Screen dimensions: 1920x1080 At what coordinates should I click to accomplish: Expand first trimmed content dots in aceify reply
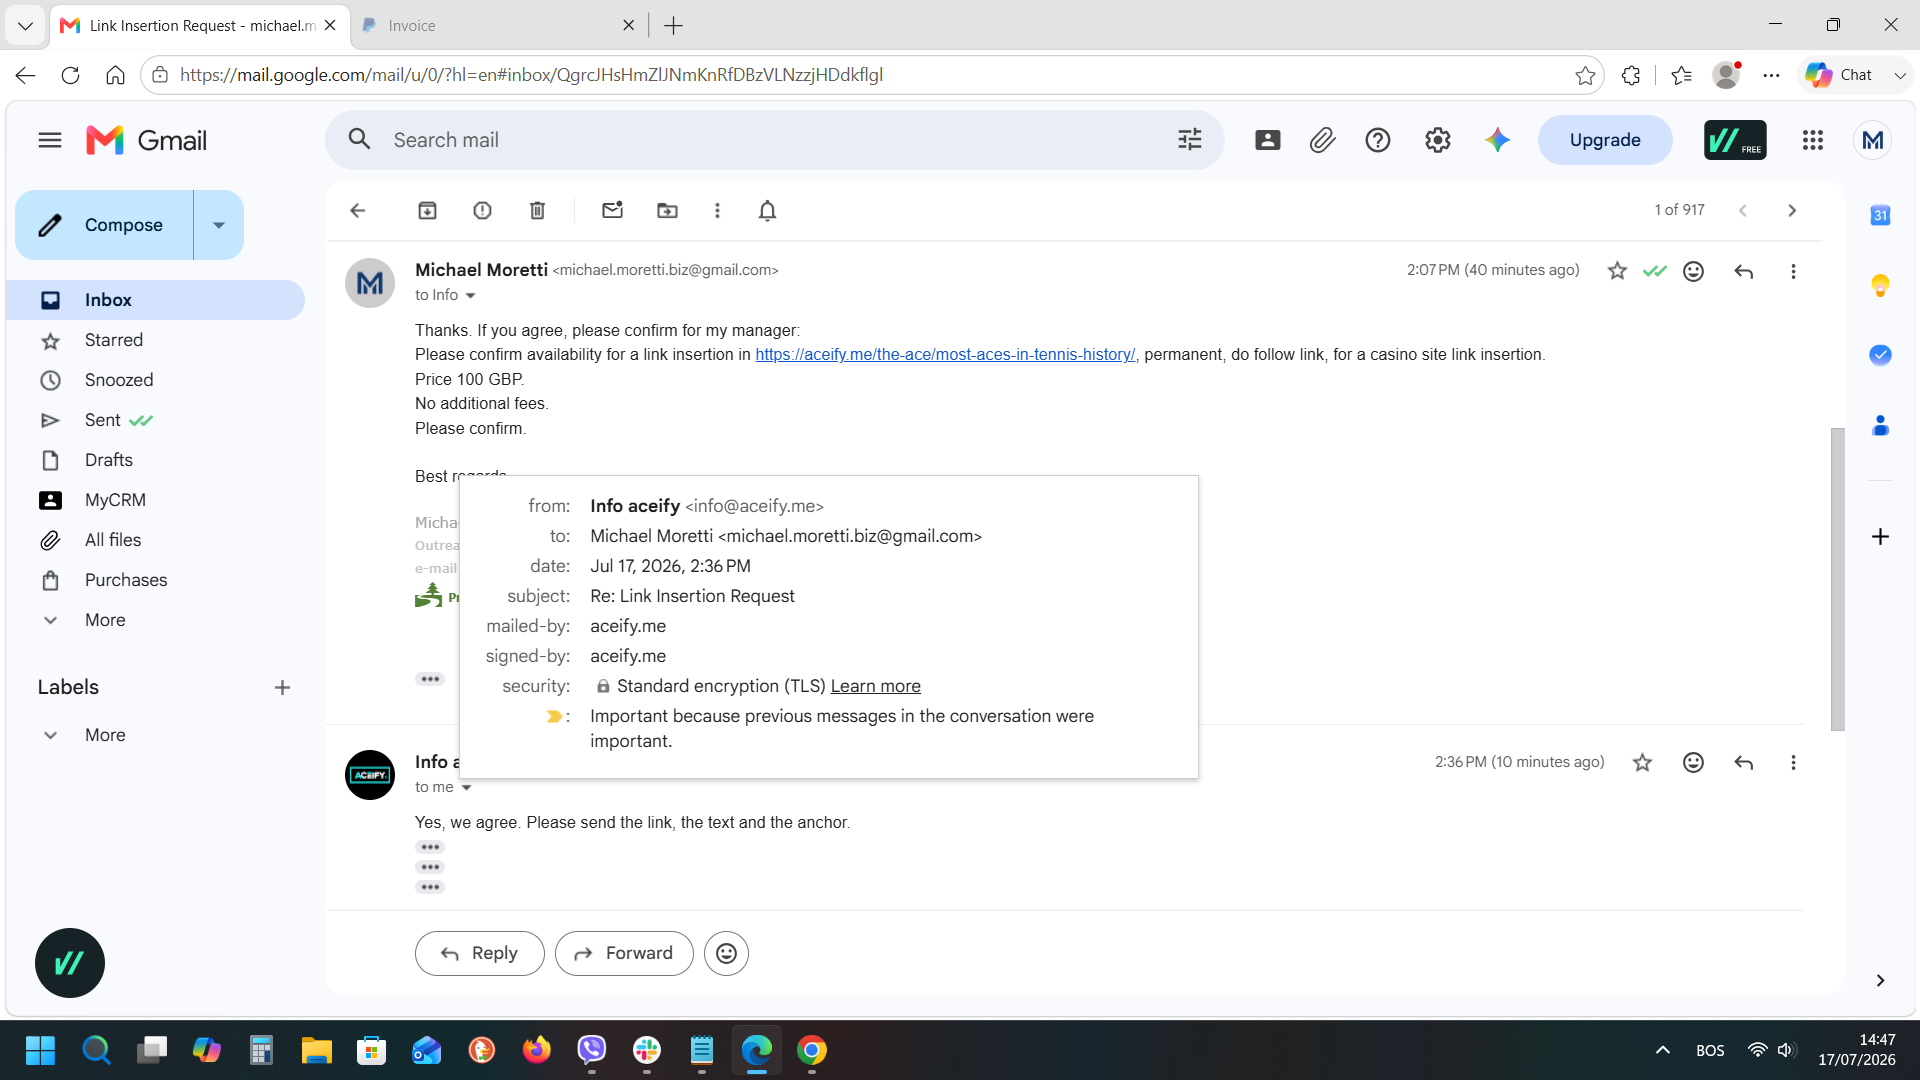click(430, 847)
